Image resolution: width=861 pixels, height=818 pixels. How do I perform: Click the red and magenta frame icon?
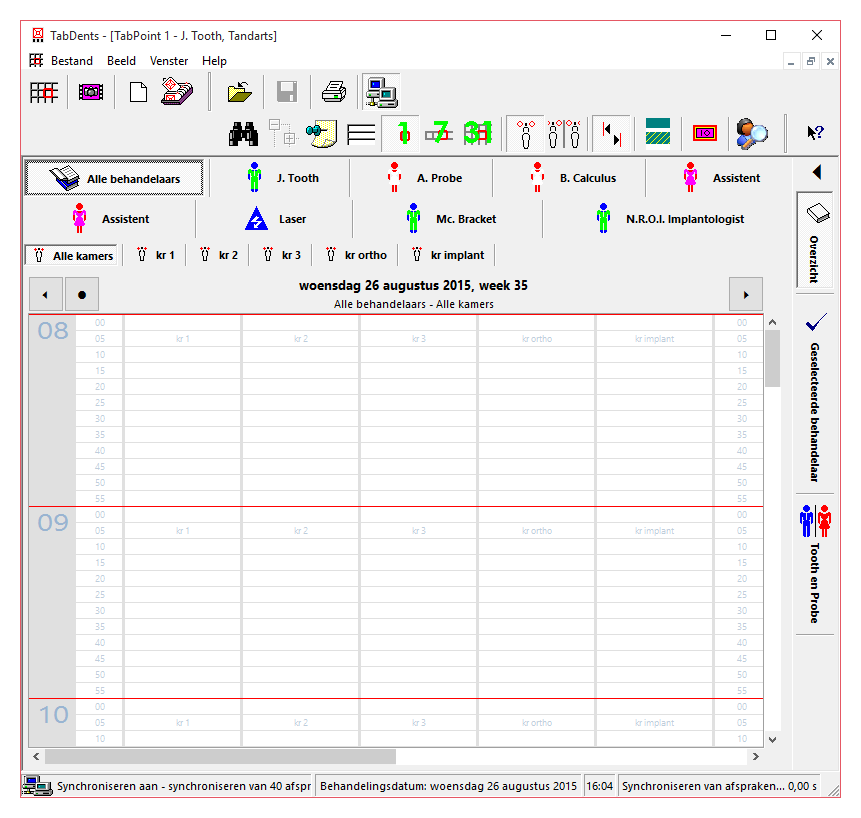705,133
